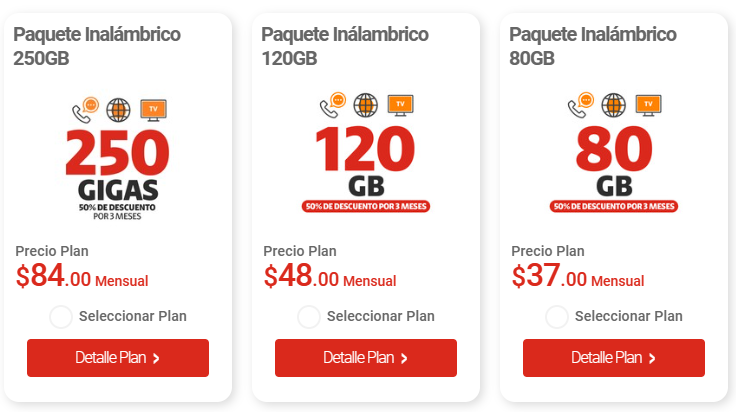Click the Paquete Inálambrico 120GB title
Screen dimensions: 736x412
click(x=345, y=46)
